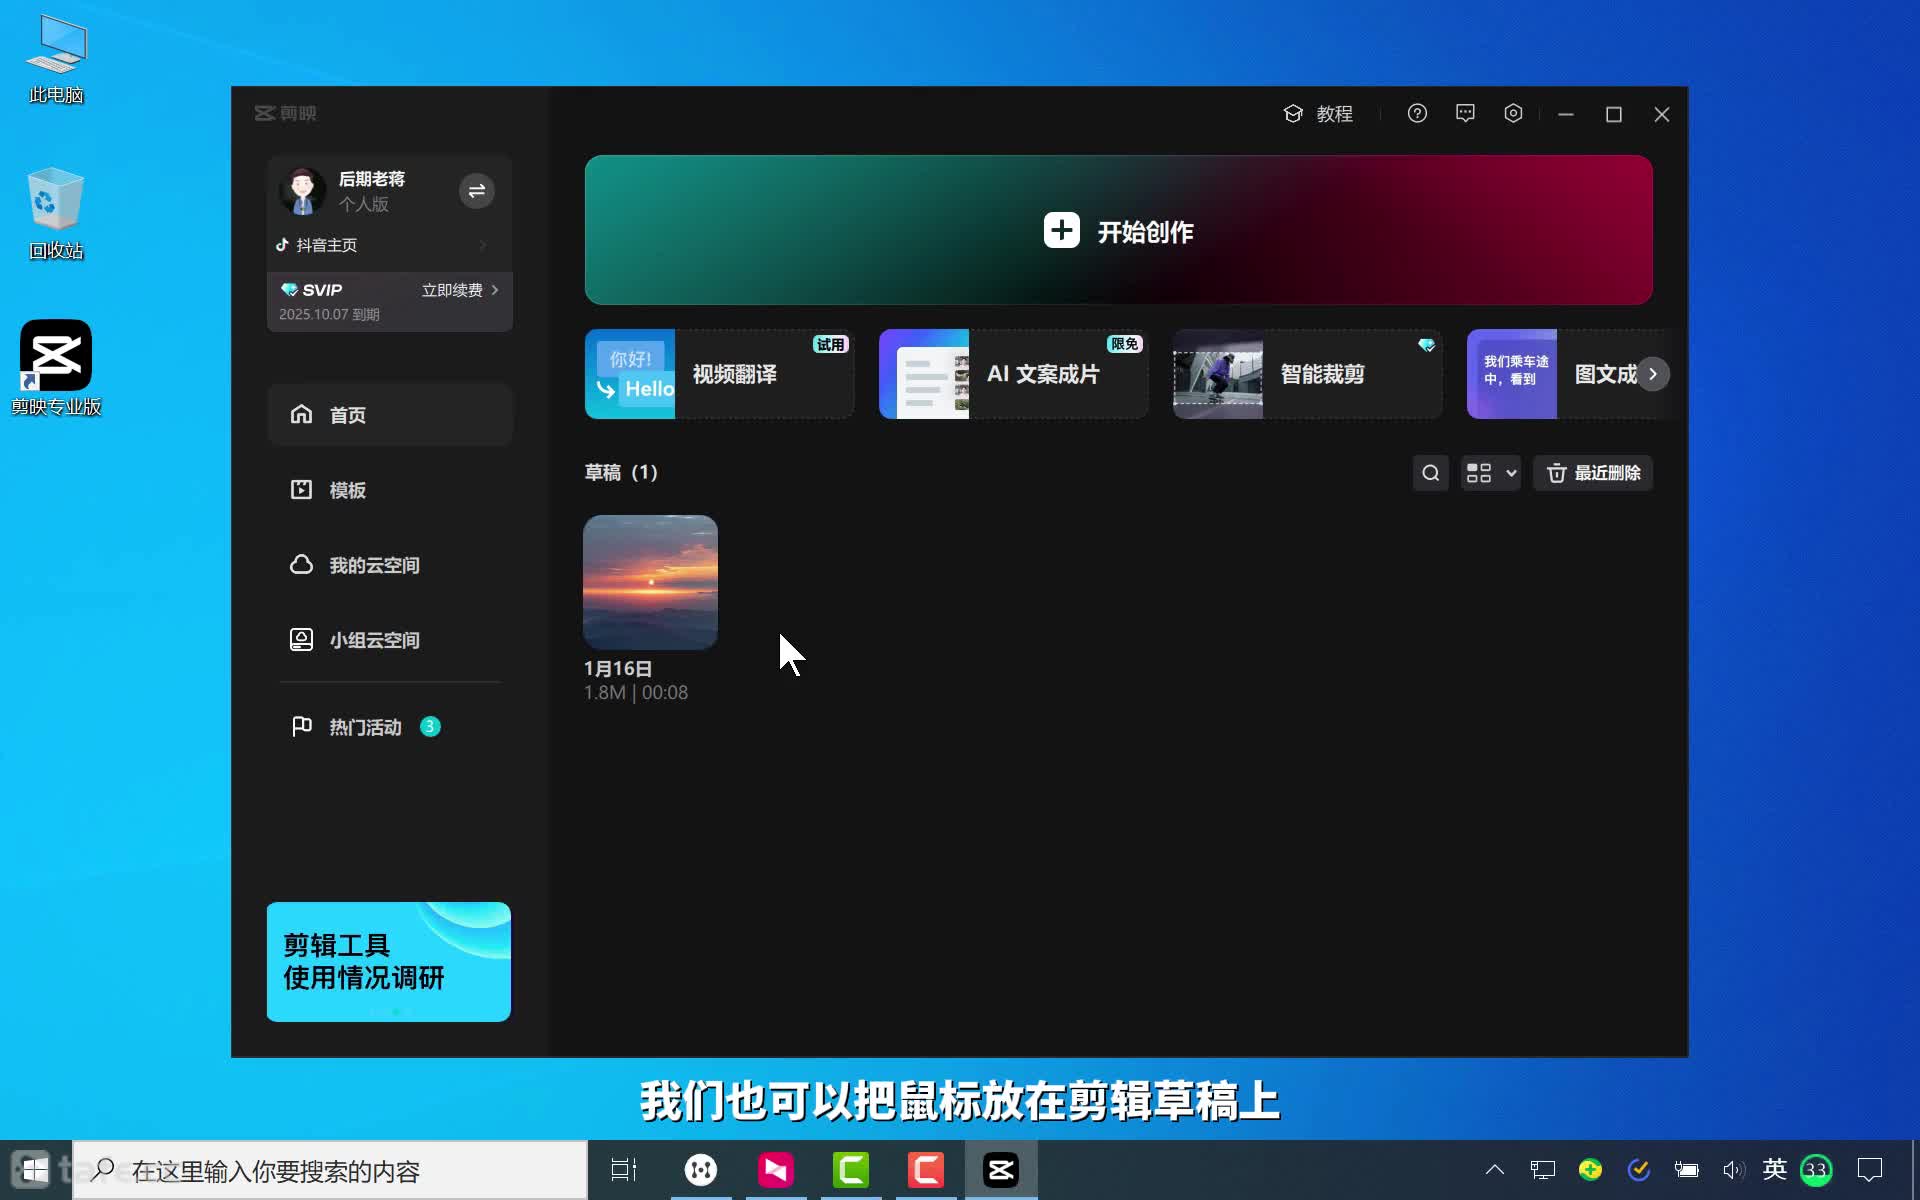Click the green 33 tray badge icon
The image size is (1920, 1200).
click(1816, 1170)
